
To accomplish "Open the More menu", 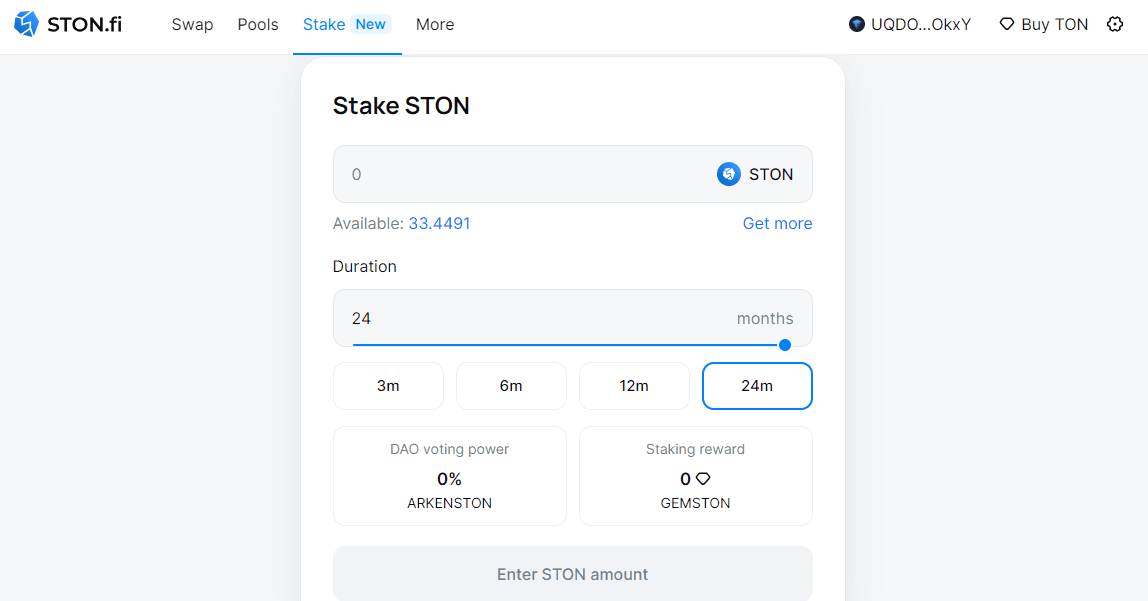I will pyautogui.click(x=435, y=24).
